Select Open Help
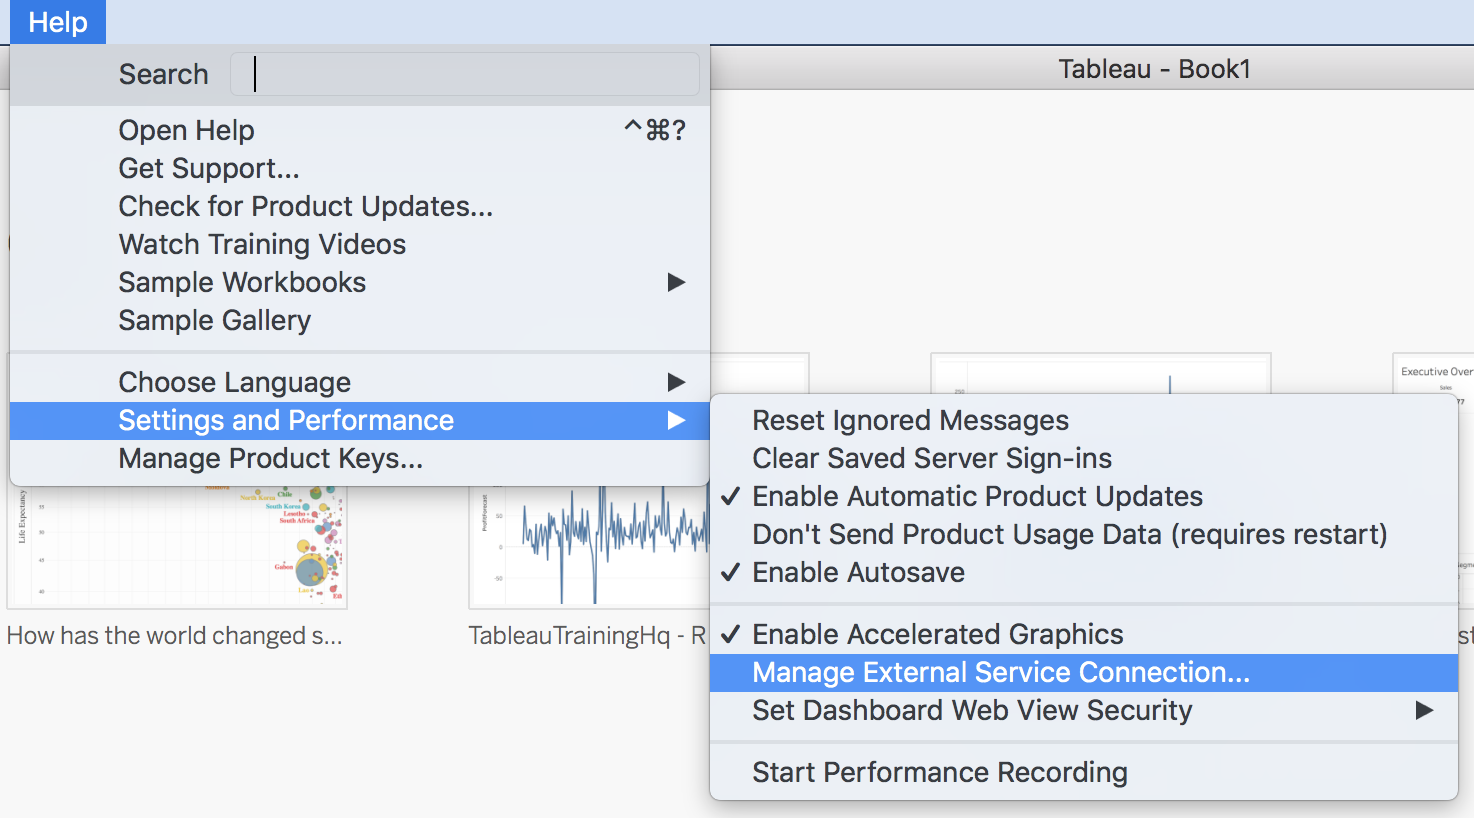The image size is (1474, 818). tap(186, 130)
